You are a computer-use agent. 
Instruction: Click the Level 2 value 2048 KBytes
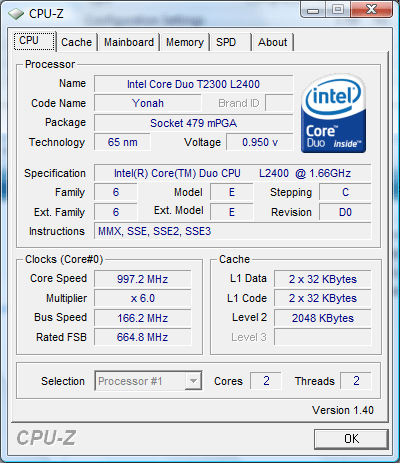323,318
